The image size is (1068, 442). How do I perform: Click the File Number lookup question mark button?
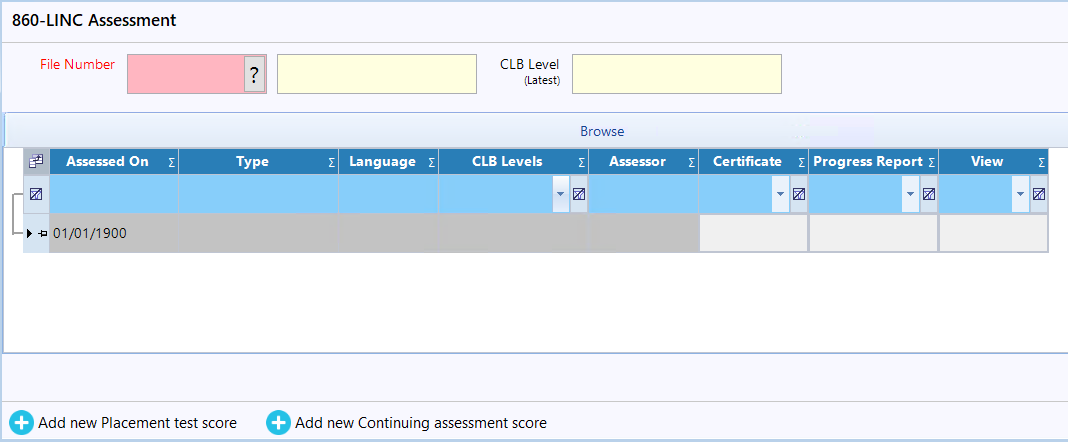(254, 74)
